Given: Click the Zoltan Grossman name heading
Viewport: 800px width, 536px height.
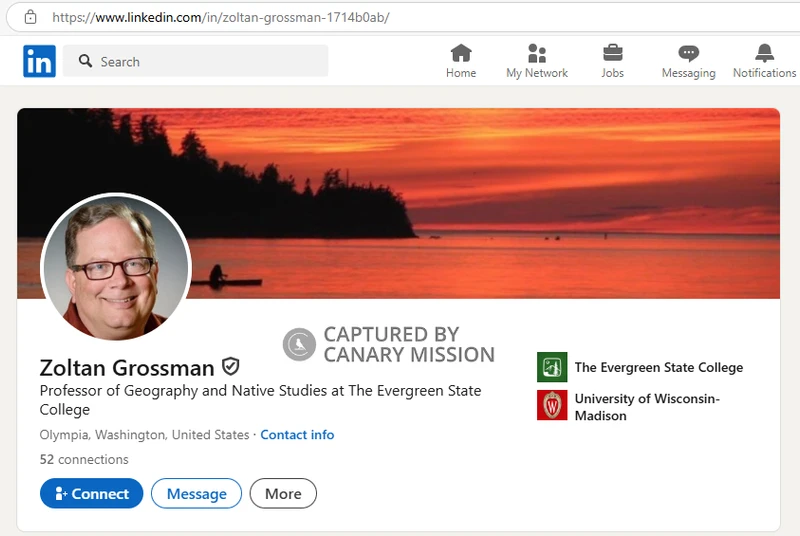Looking at the screenshot, I should [x=127, y=368].
